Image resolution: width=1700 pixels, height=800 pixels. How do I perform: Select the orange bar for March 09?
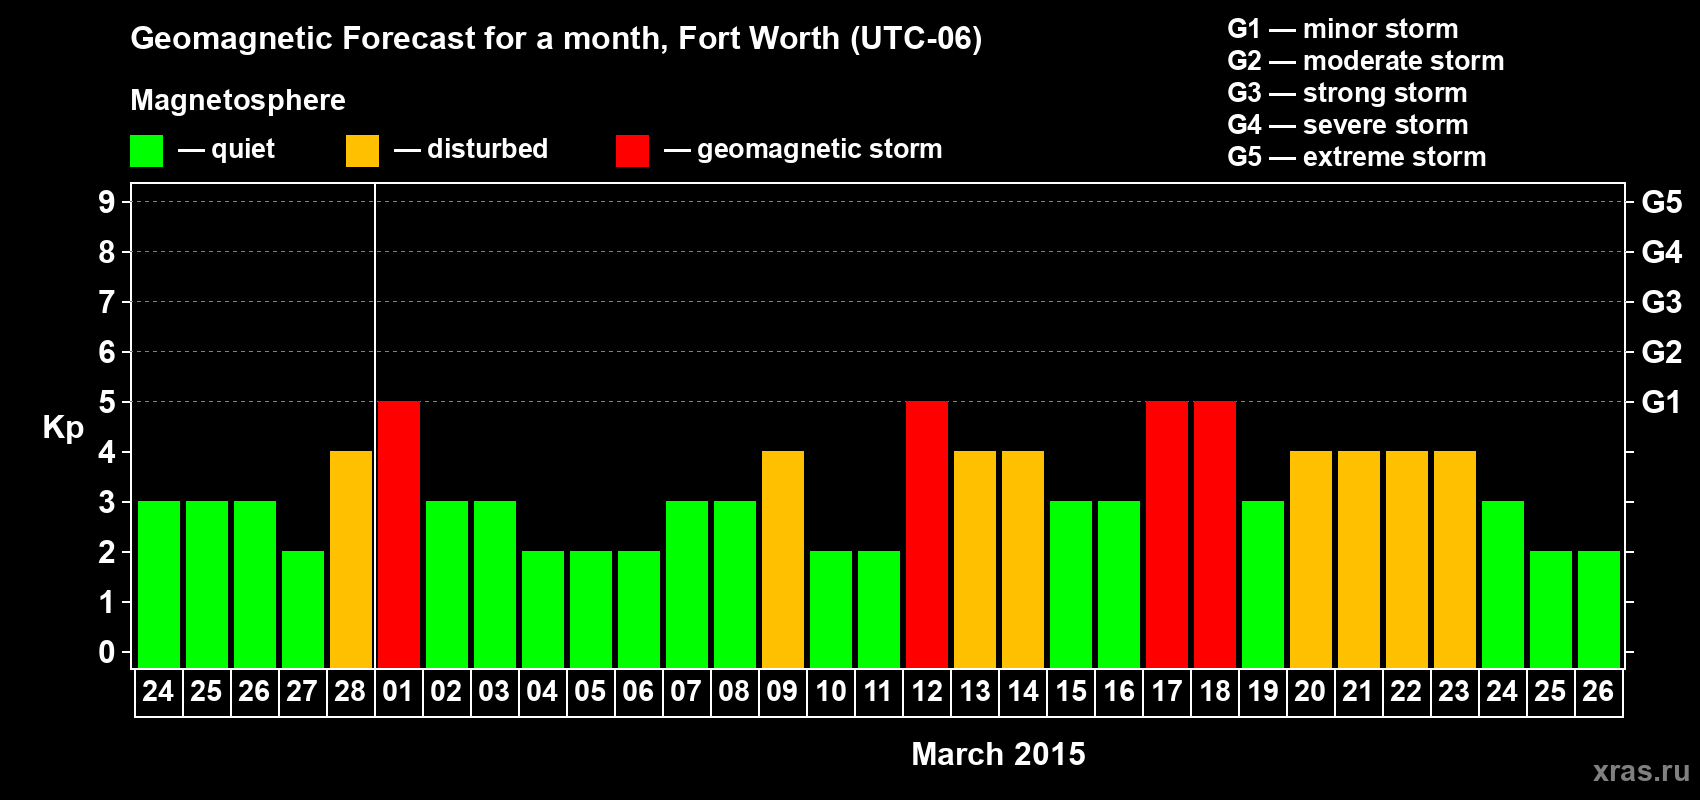click(x=783, y=559)
